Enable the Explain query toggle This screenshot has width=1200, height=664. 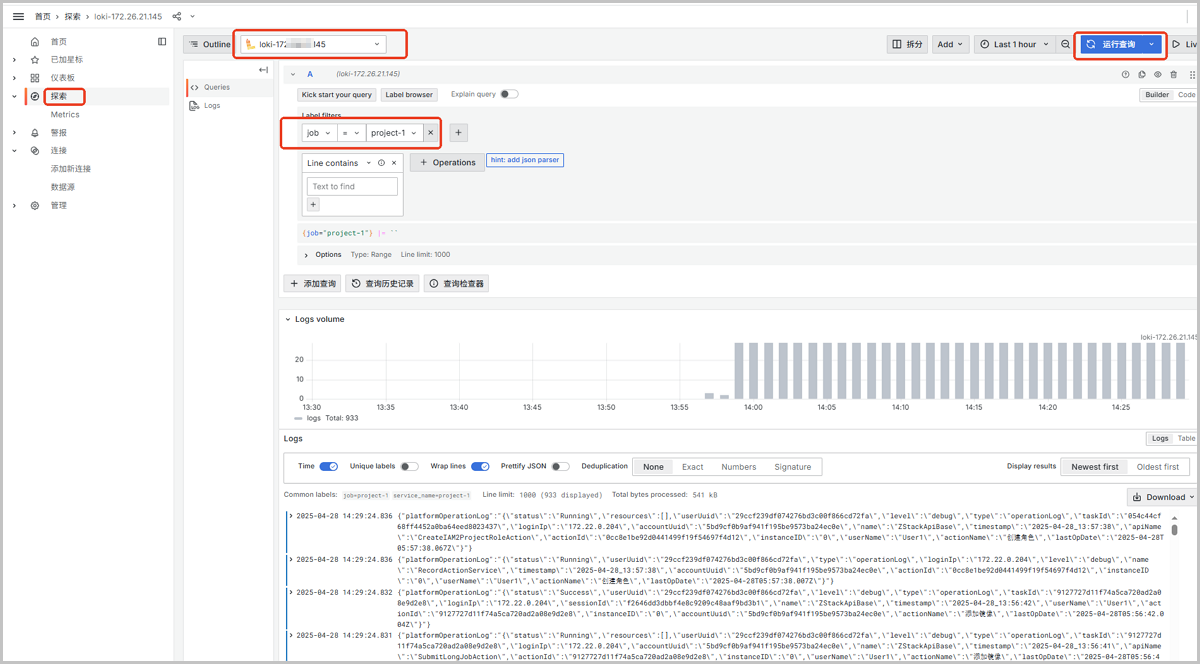(509, 95)
